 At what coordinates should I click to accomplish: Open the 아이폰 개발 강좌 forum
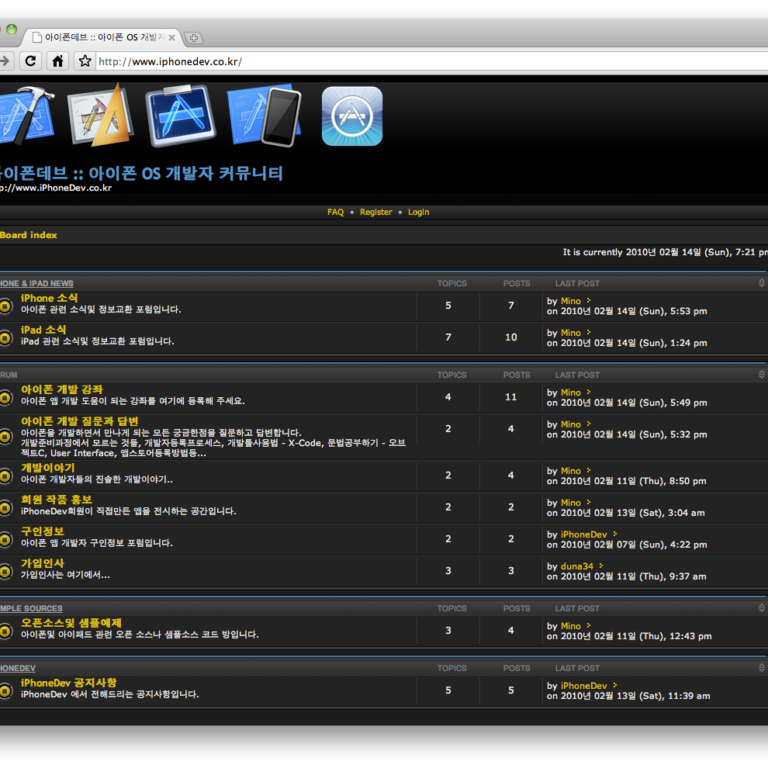62,389
